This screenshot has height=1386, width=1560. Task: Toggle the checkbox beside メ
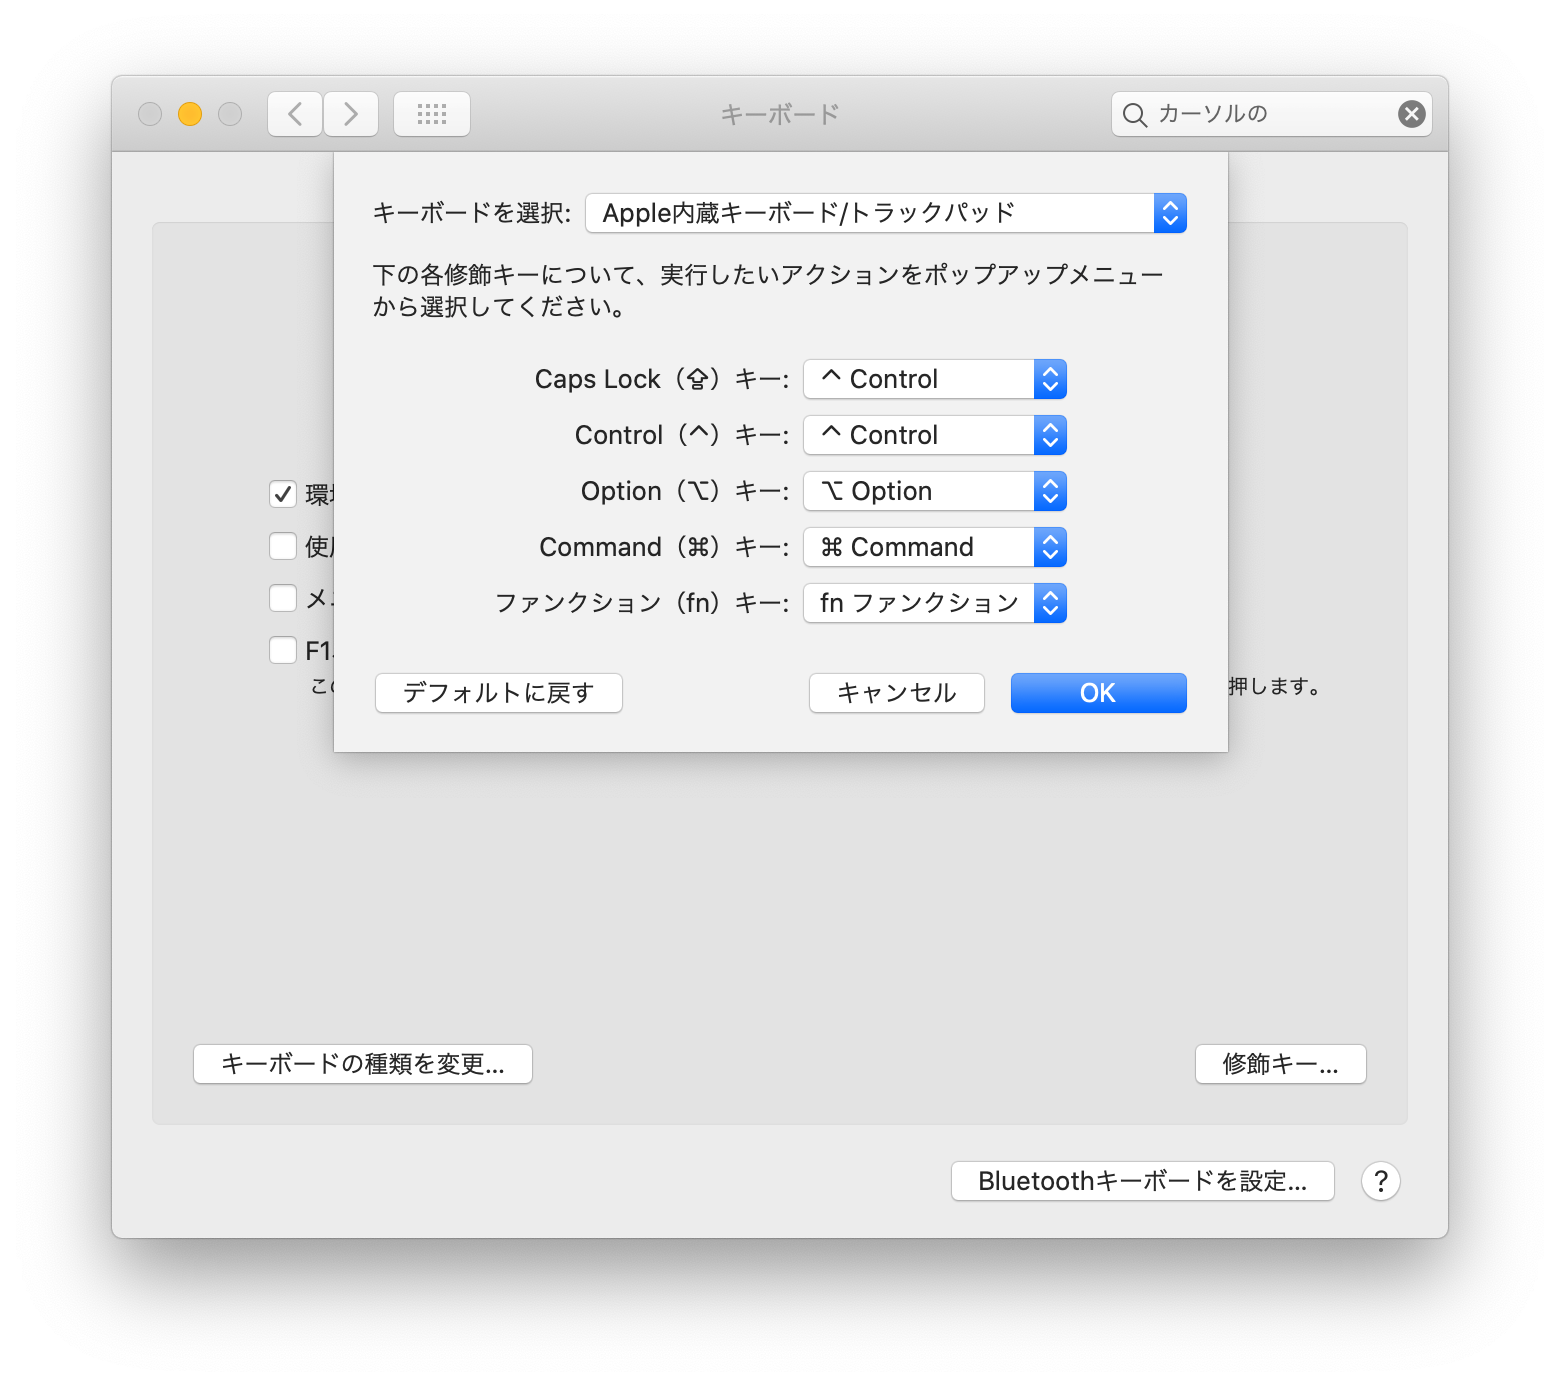283,598
